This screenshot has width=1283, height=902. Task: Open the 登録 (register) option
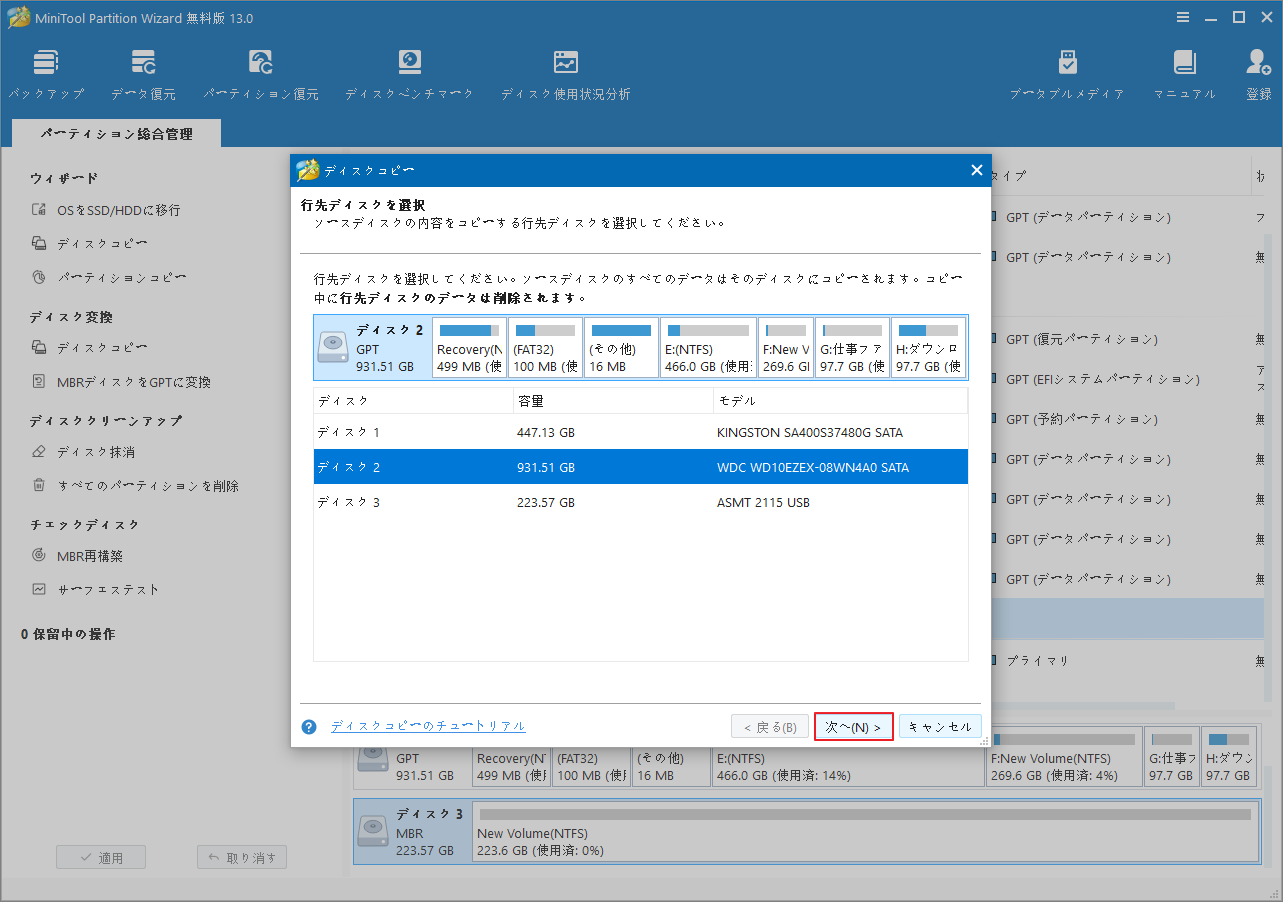(1257, 70)
